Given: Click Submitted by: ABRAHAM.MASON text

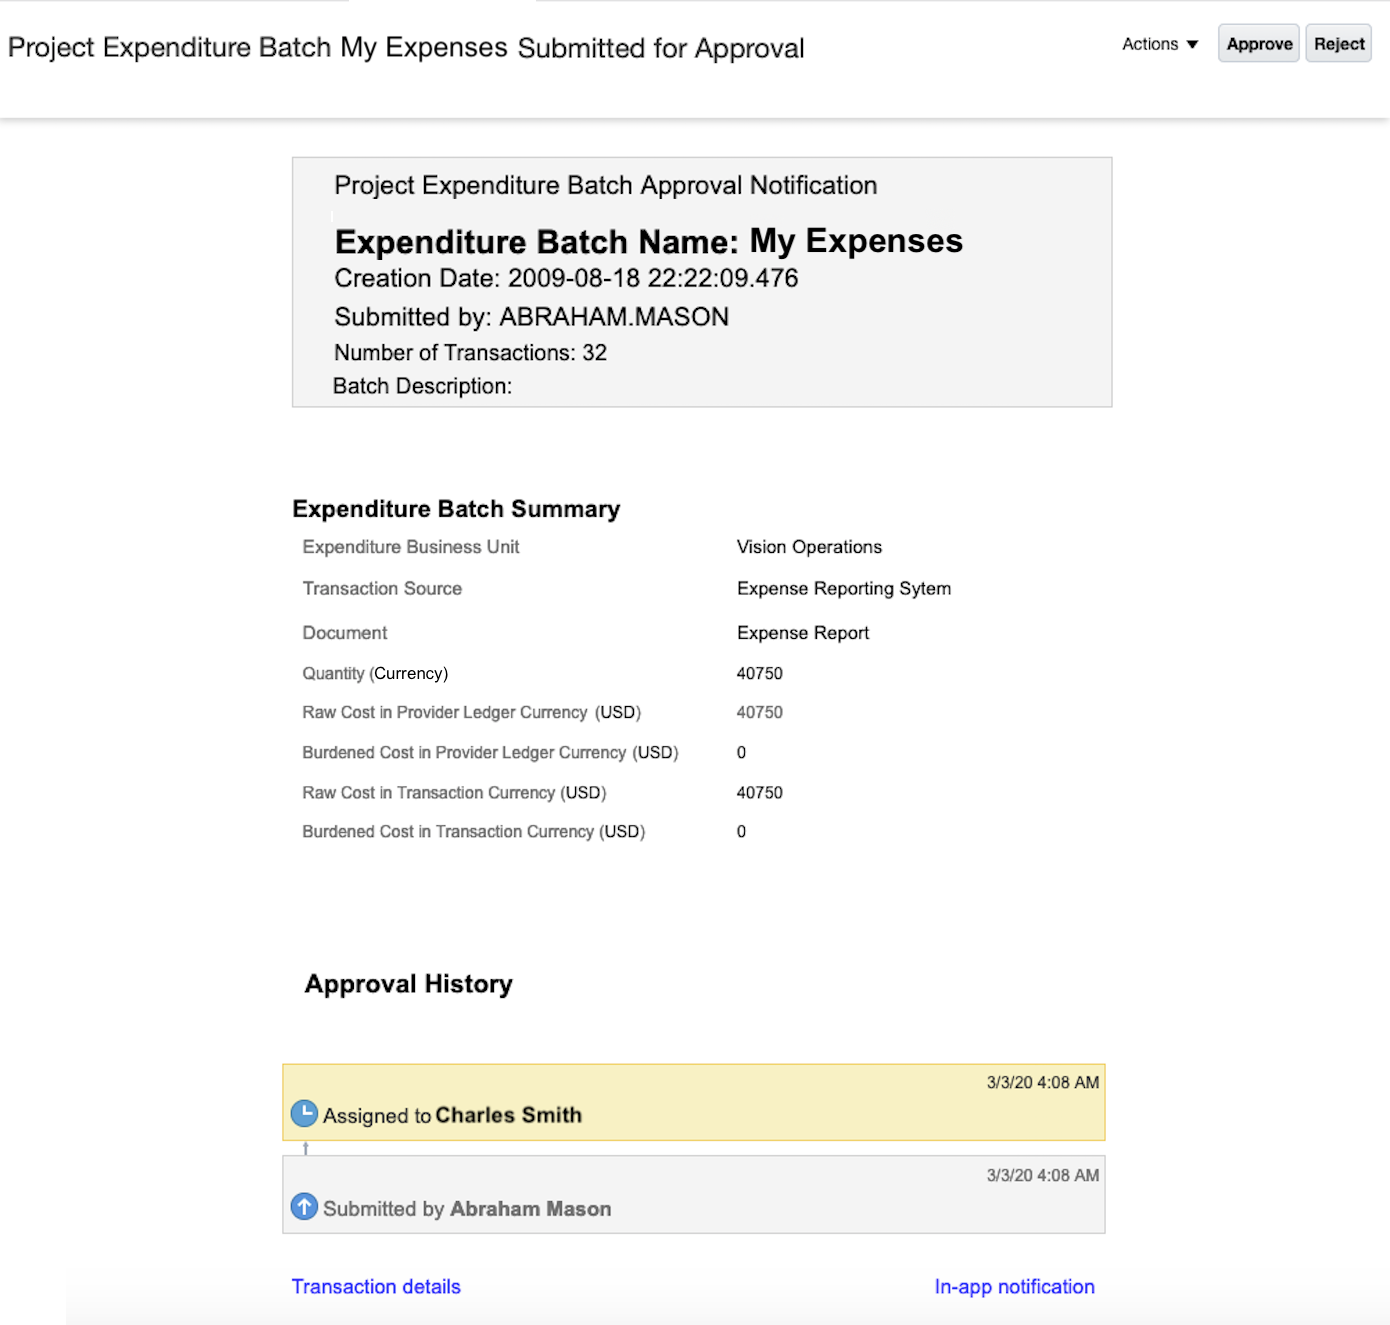Looking at the screenshot, I should [531, 317].
